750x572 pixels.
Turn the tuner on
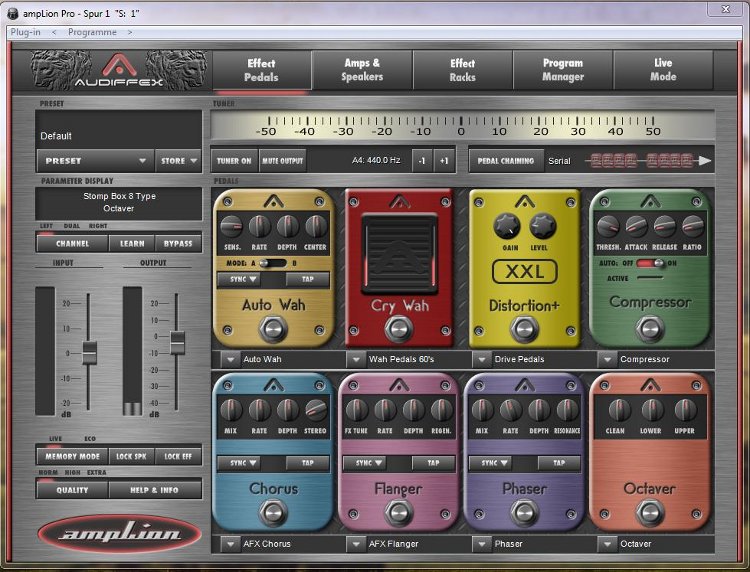(x=234, y=161)
